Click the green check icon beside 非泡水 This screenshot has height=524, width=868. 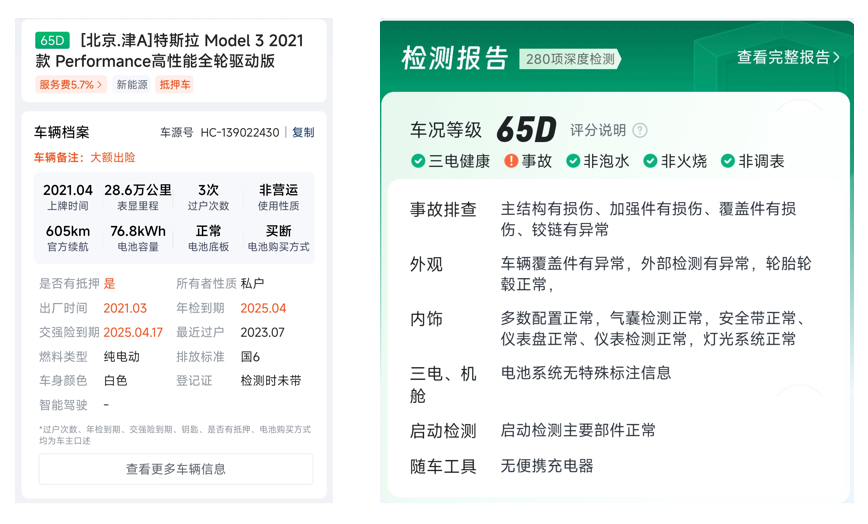(x=573, y=161)
